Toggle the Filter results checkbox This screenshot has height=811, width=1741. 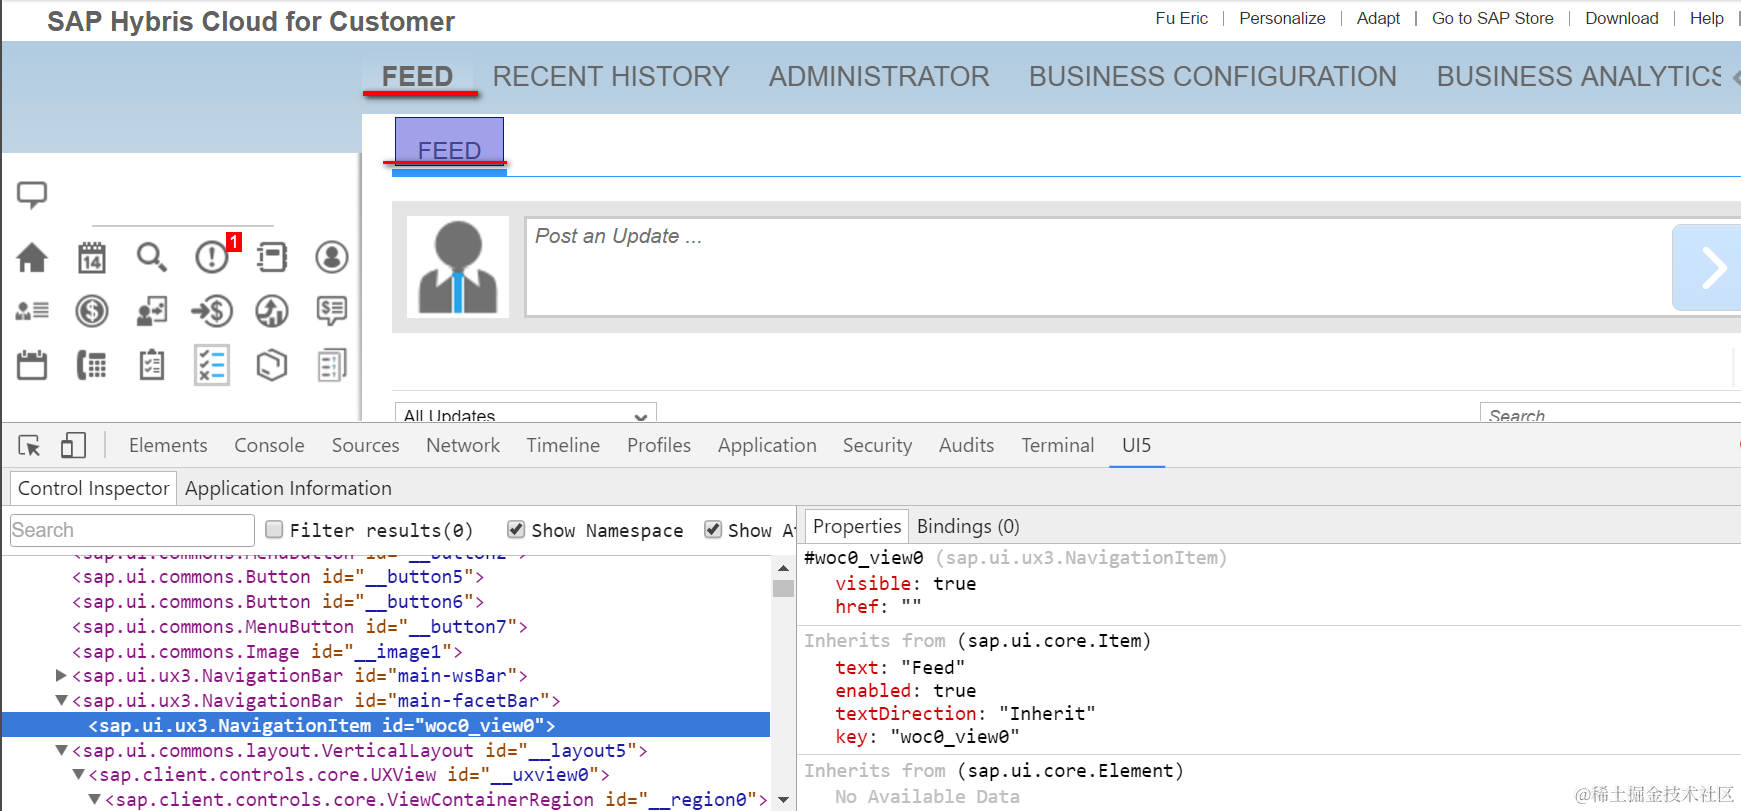274,529
